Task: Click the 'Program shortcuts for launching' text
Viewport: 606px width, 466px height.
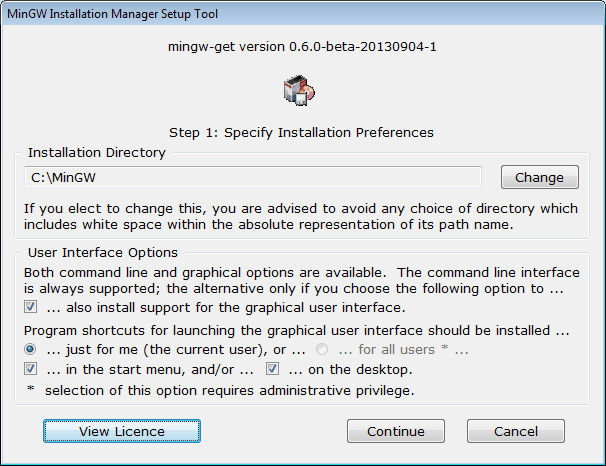Action: (295, 329)
